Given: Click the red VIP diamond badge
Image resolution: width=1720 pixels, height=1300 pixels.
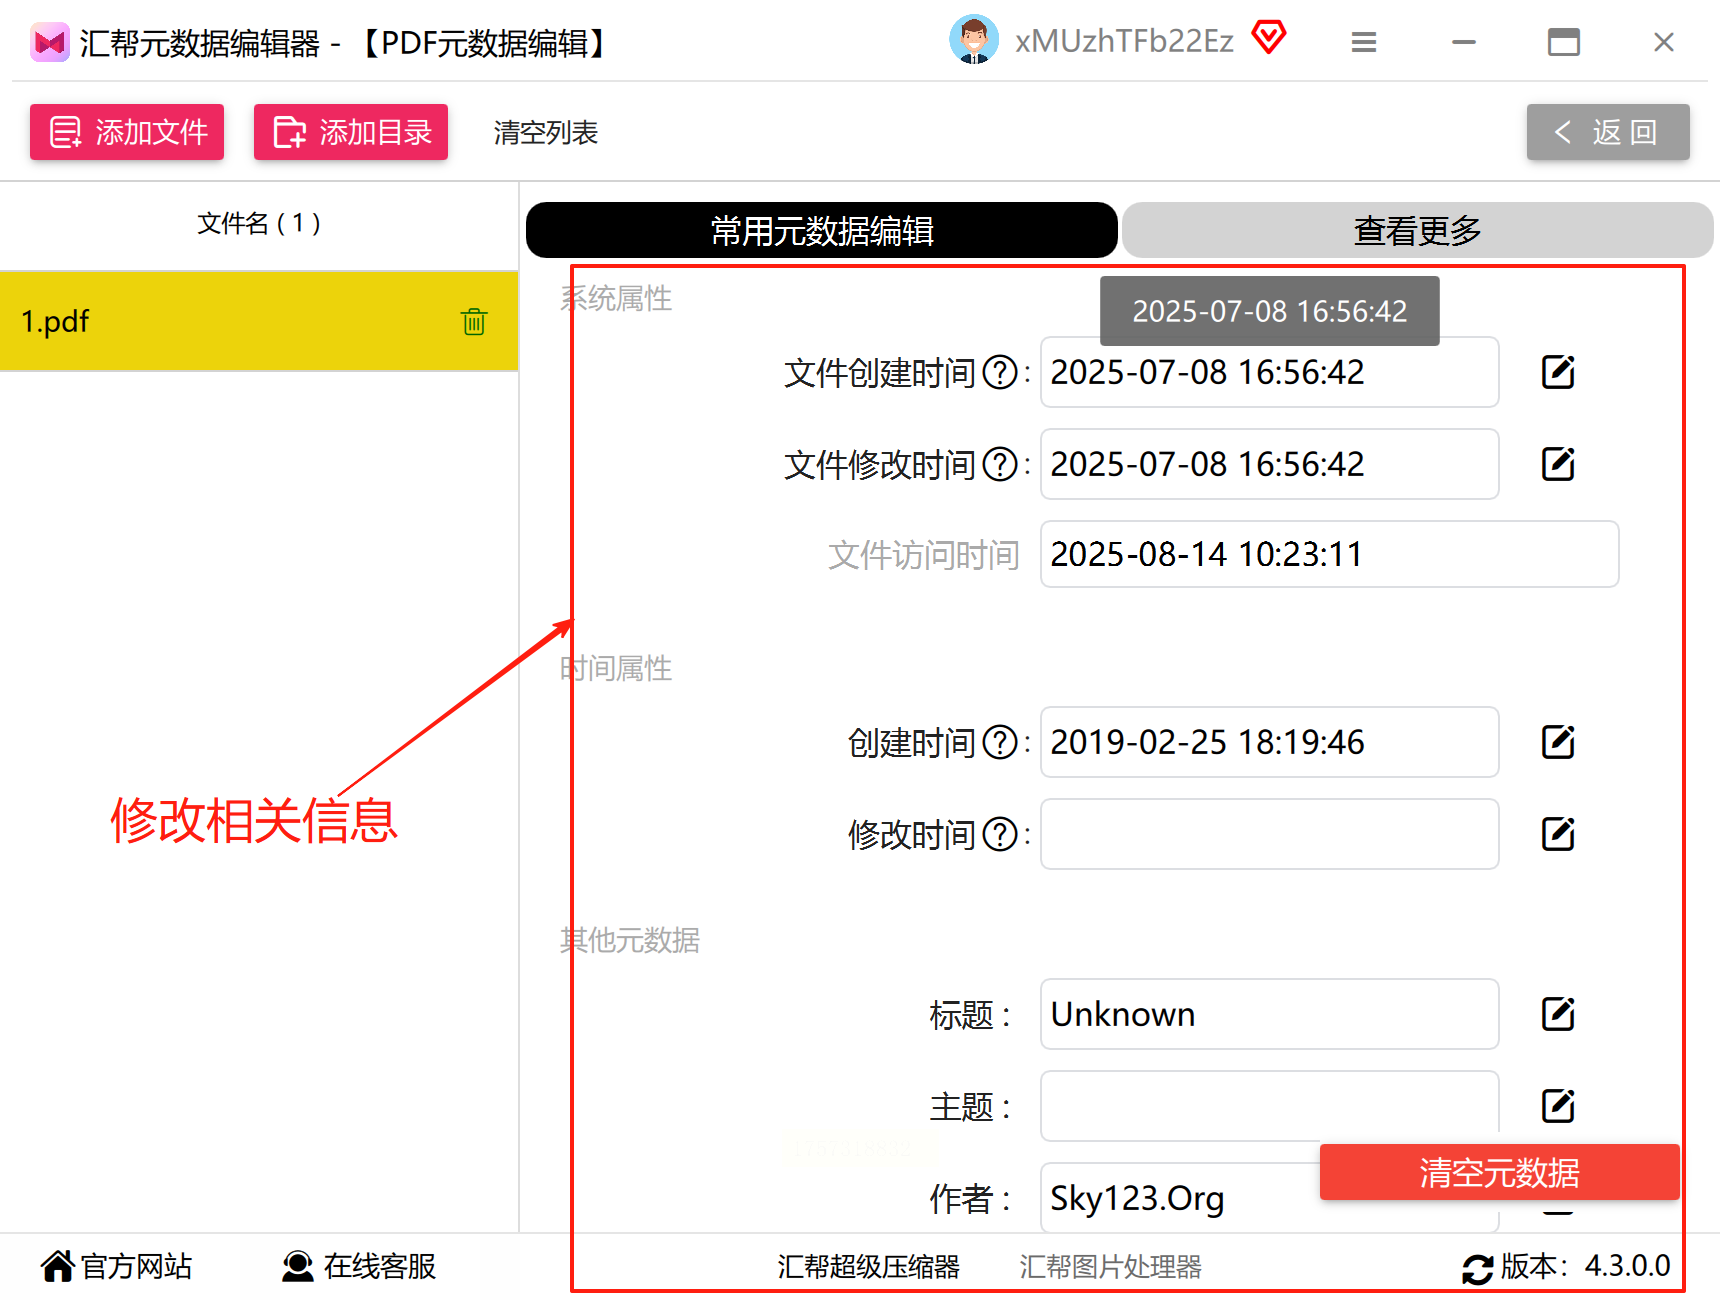Looking at the screenshot, I should (1268, 38).
